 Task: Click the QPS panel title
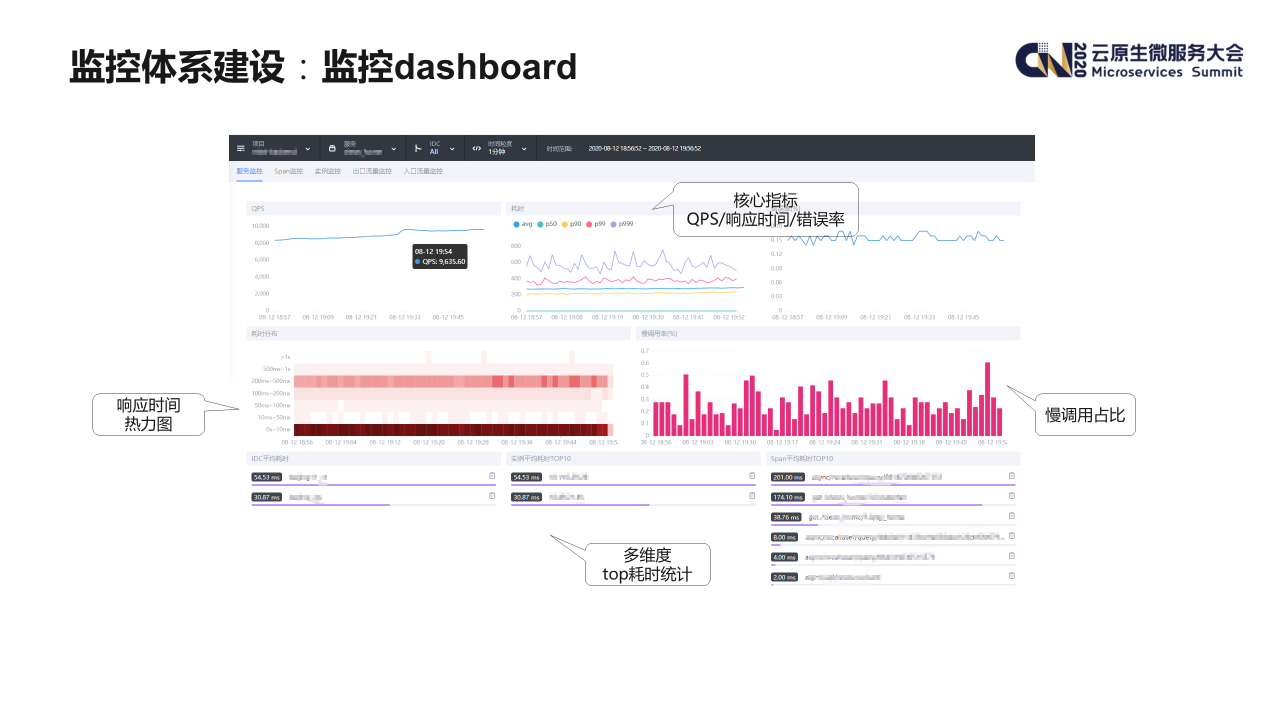(258, 208)
